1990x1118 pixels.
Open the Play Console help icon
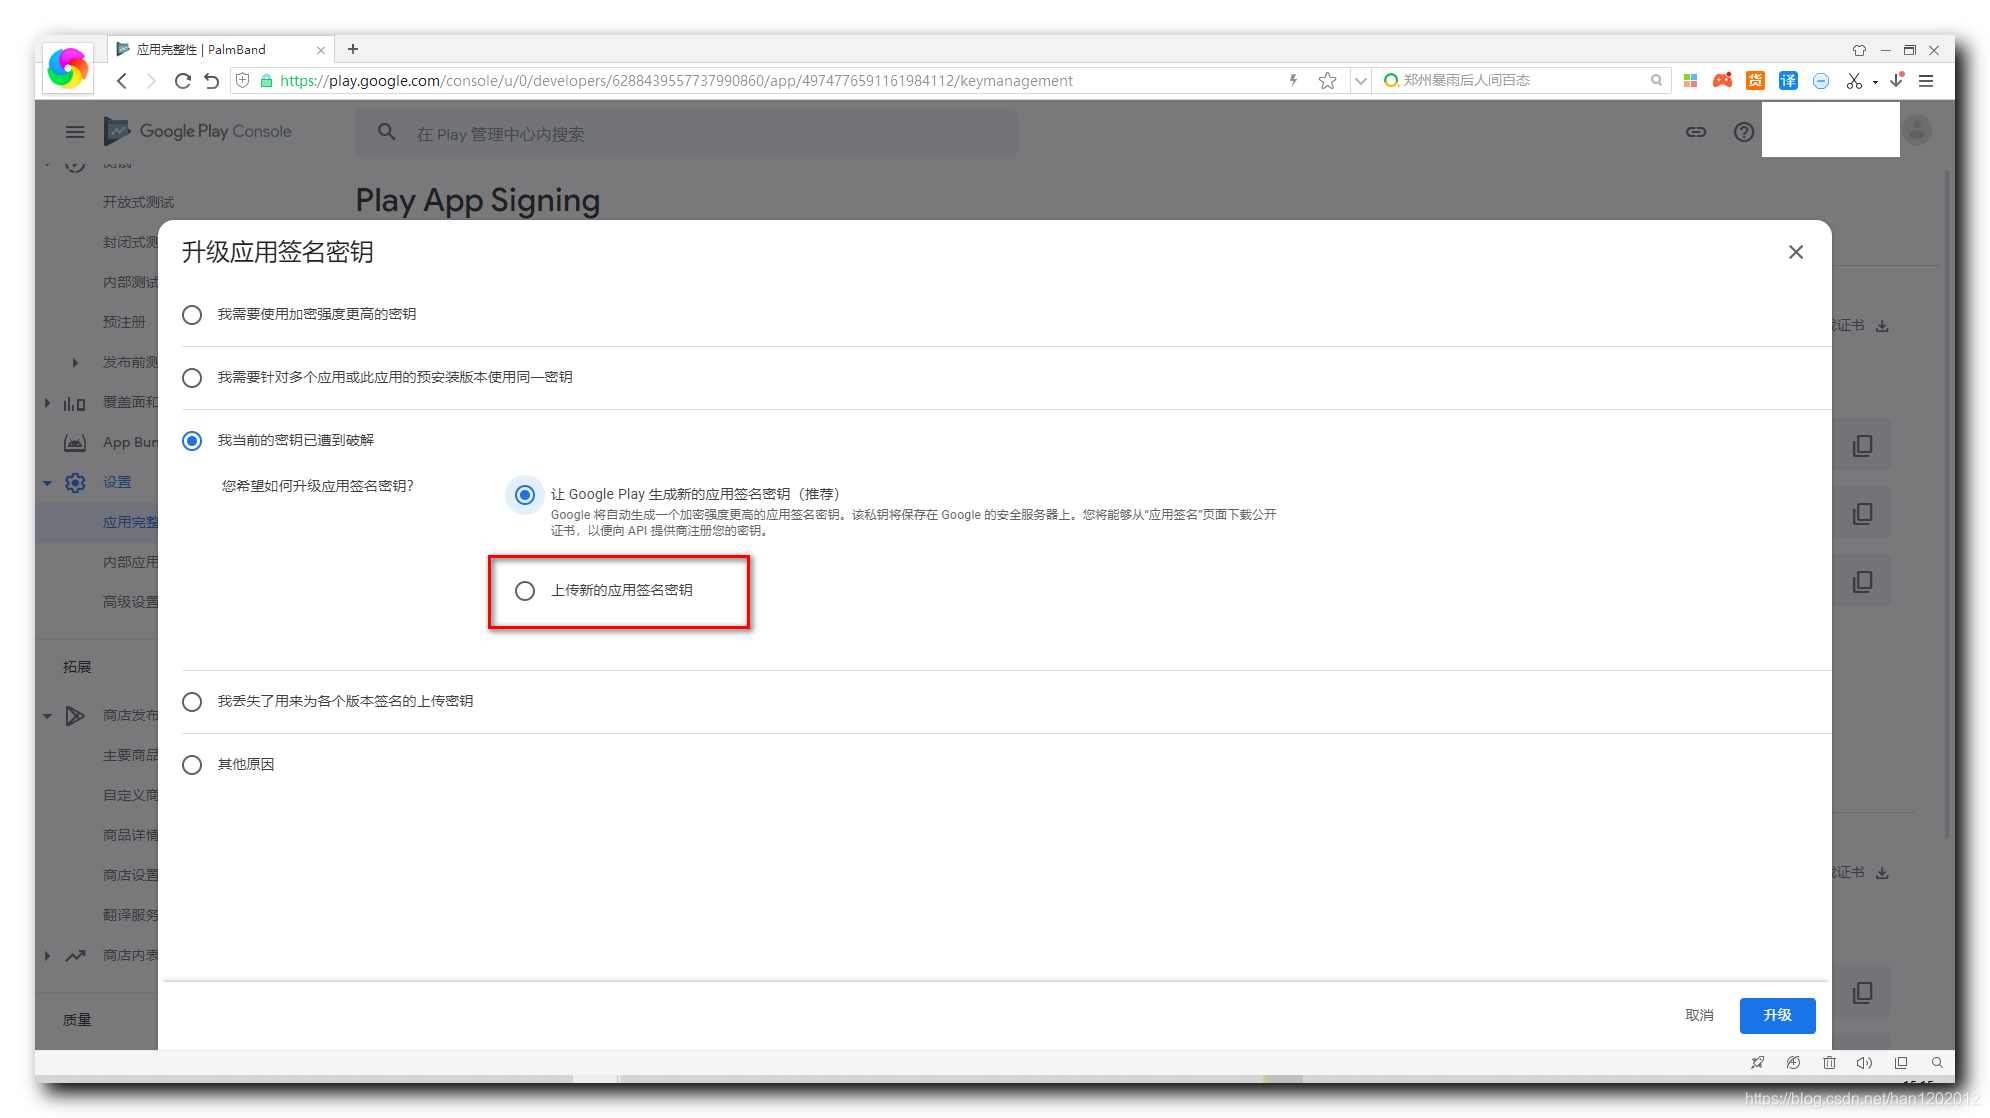[x=1743, y=132]
